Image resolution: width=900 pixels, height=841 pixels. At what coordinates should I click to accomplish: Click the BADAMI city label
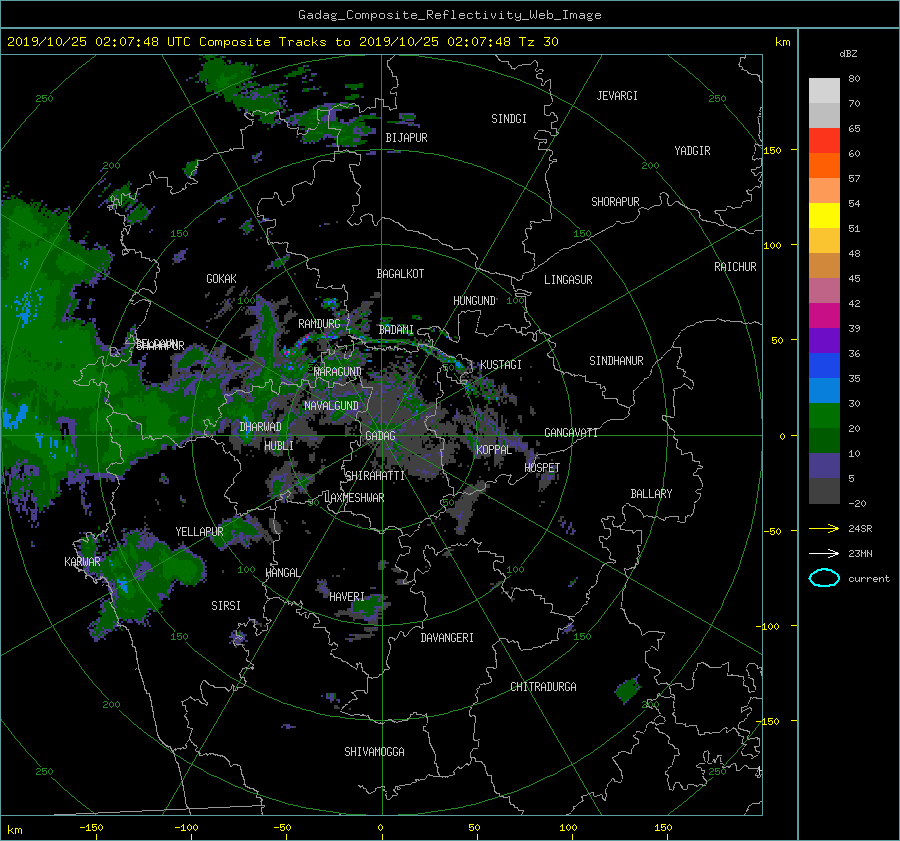(396, 330)
